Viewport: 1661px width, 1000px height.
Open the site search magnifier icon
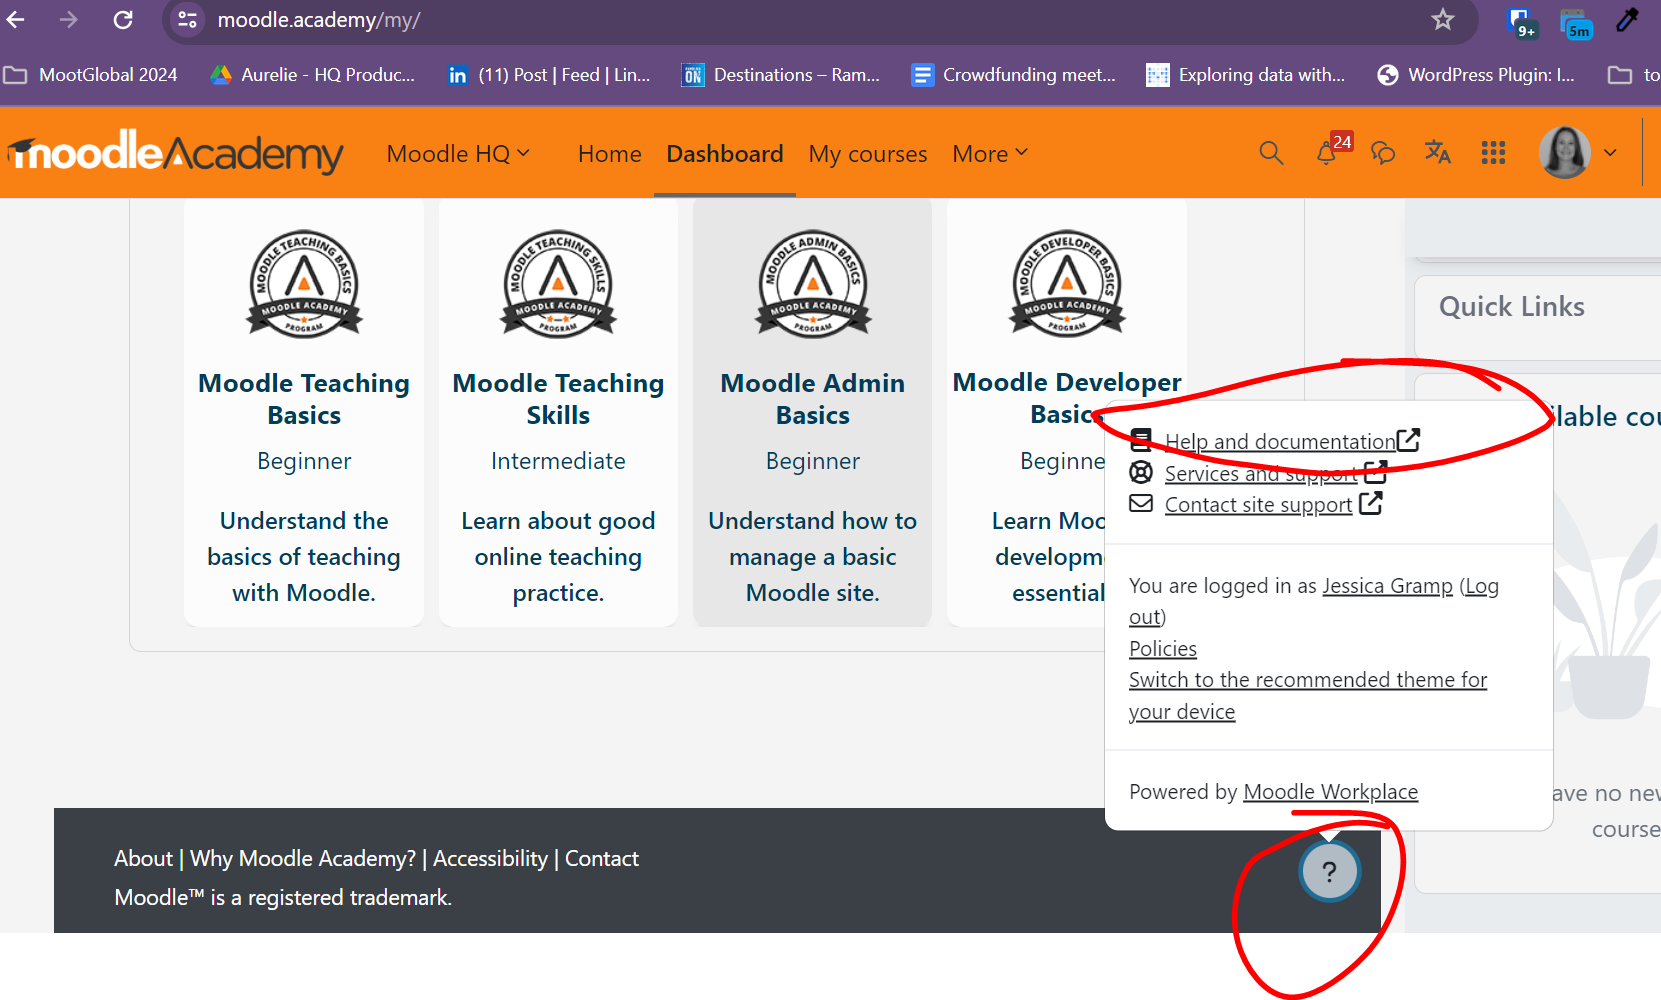(x=1271, y=153)
